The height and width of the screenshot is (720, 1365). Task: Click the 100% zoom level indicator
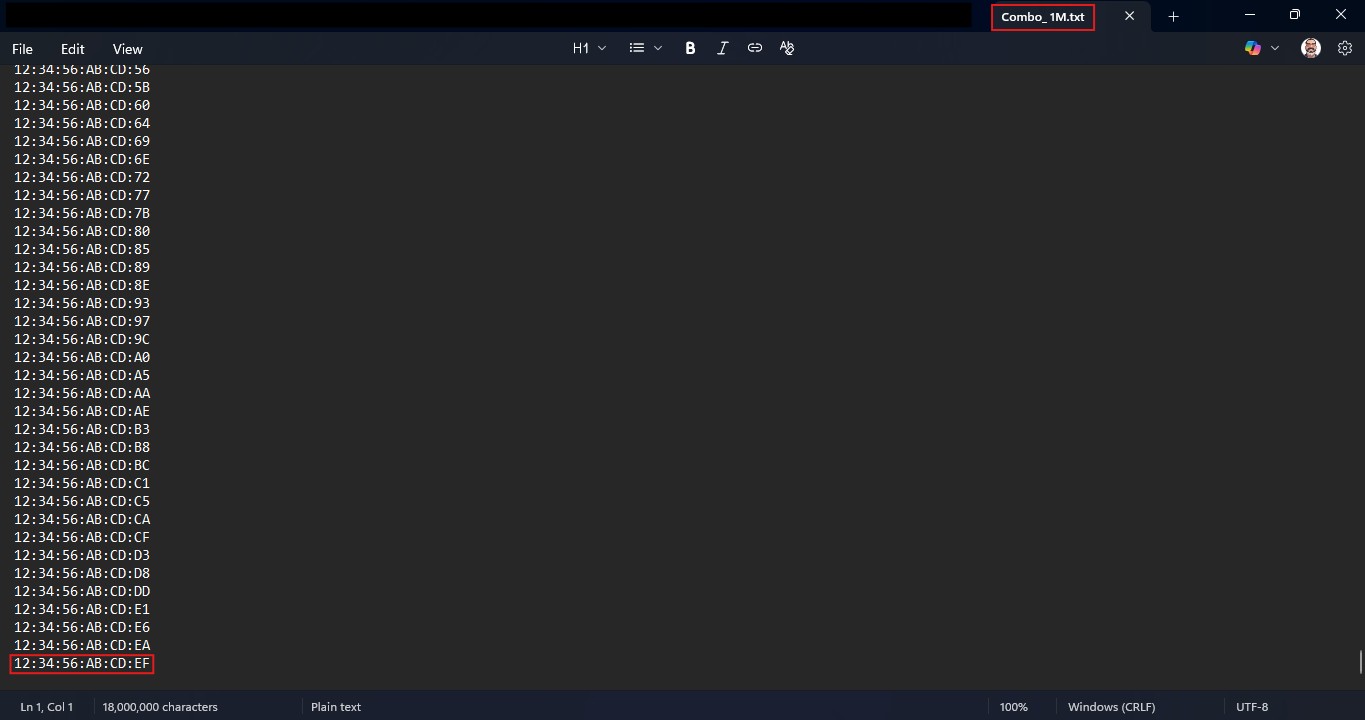pos(1013,707)
